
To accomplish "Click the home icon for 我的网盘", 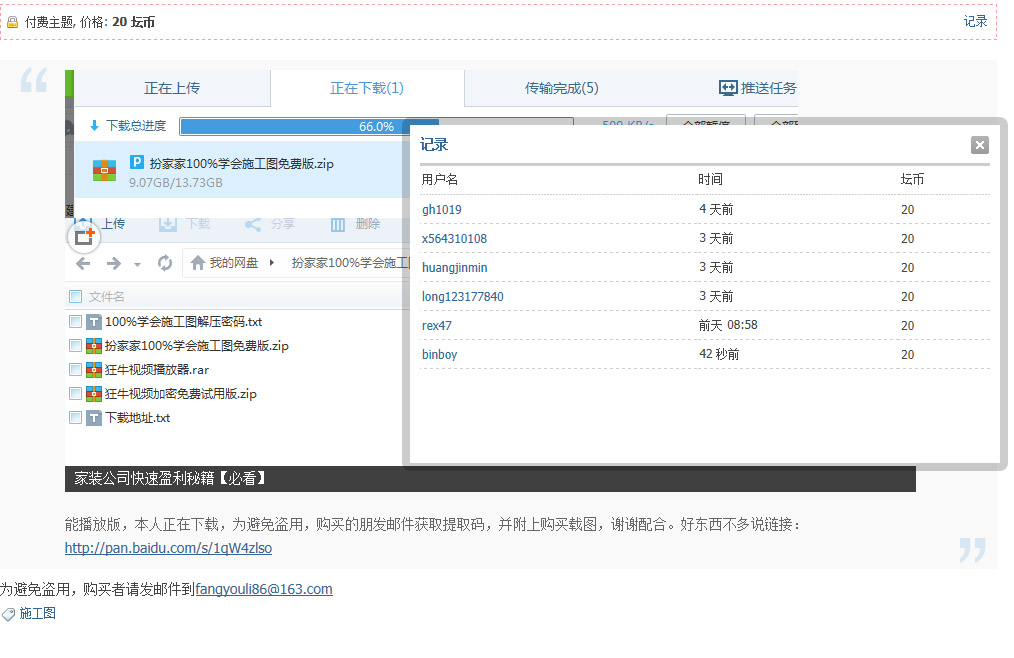I will 198,263.
